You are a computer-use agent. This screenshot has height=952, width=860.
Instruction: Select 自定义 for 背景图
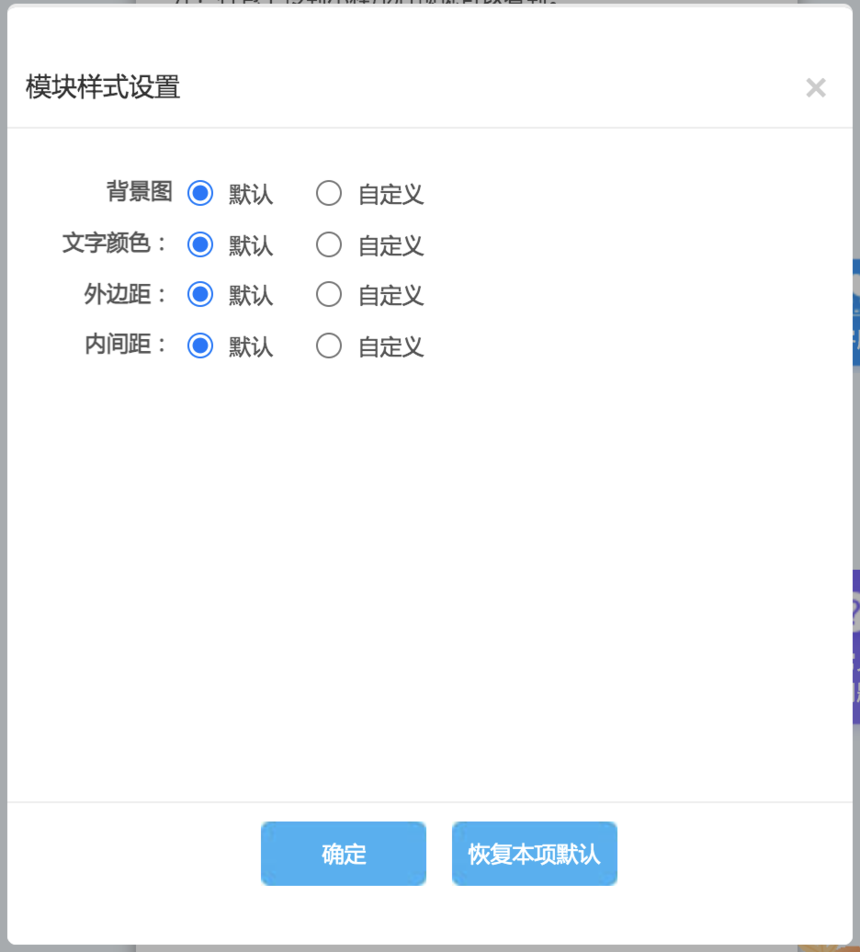click(x=329, y=194)
